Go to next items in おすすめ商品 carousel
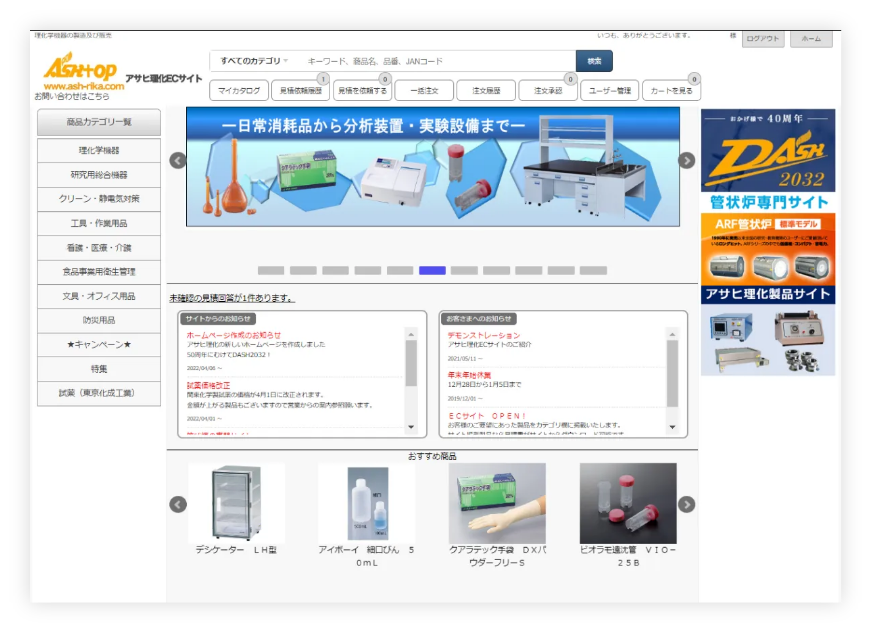The image size is (872, 633). (687, 505)
